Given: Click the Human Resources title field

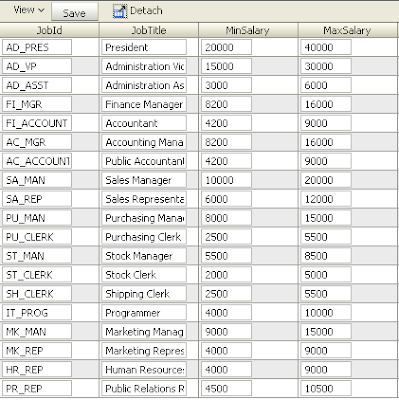Looking at the screenshot, I should point(144,370).
